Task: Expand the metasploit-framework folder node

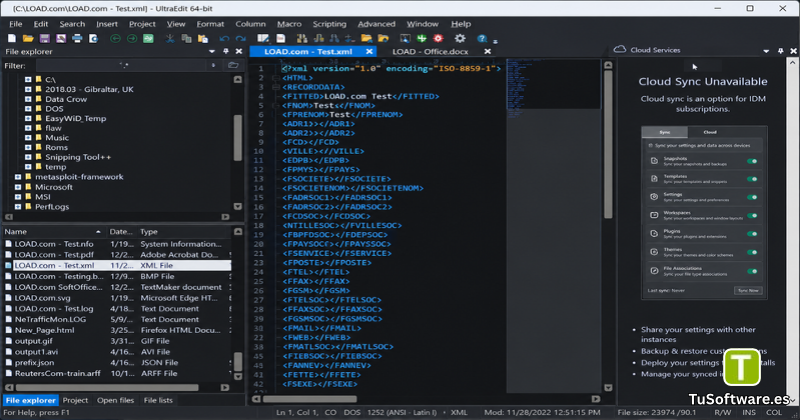Action: point(18,177)
